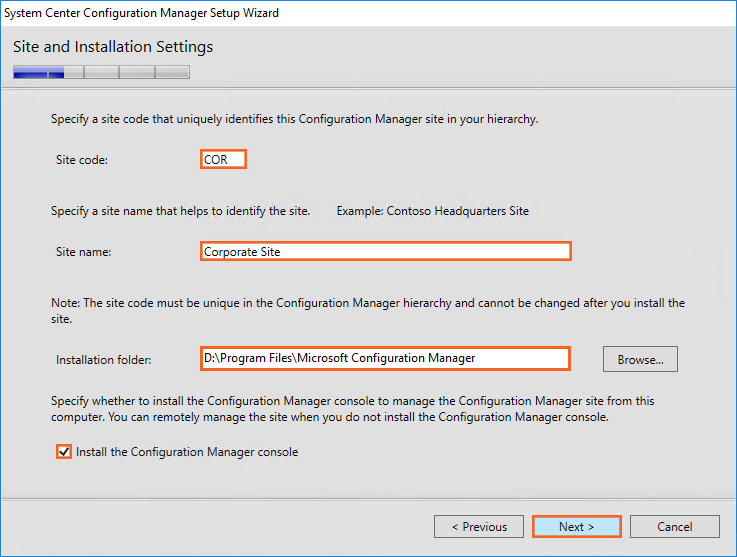Proceed by clicking the Next button
737x557 pixels.
(x=576, y=527)
